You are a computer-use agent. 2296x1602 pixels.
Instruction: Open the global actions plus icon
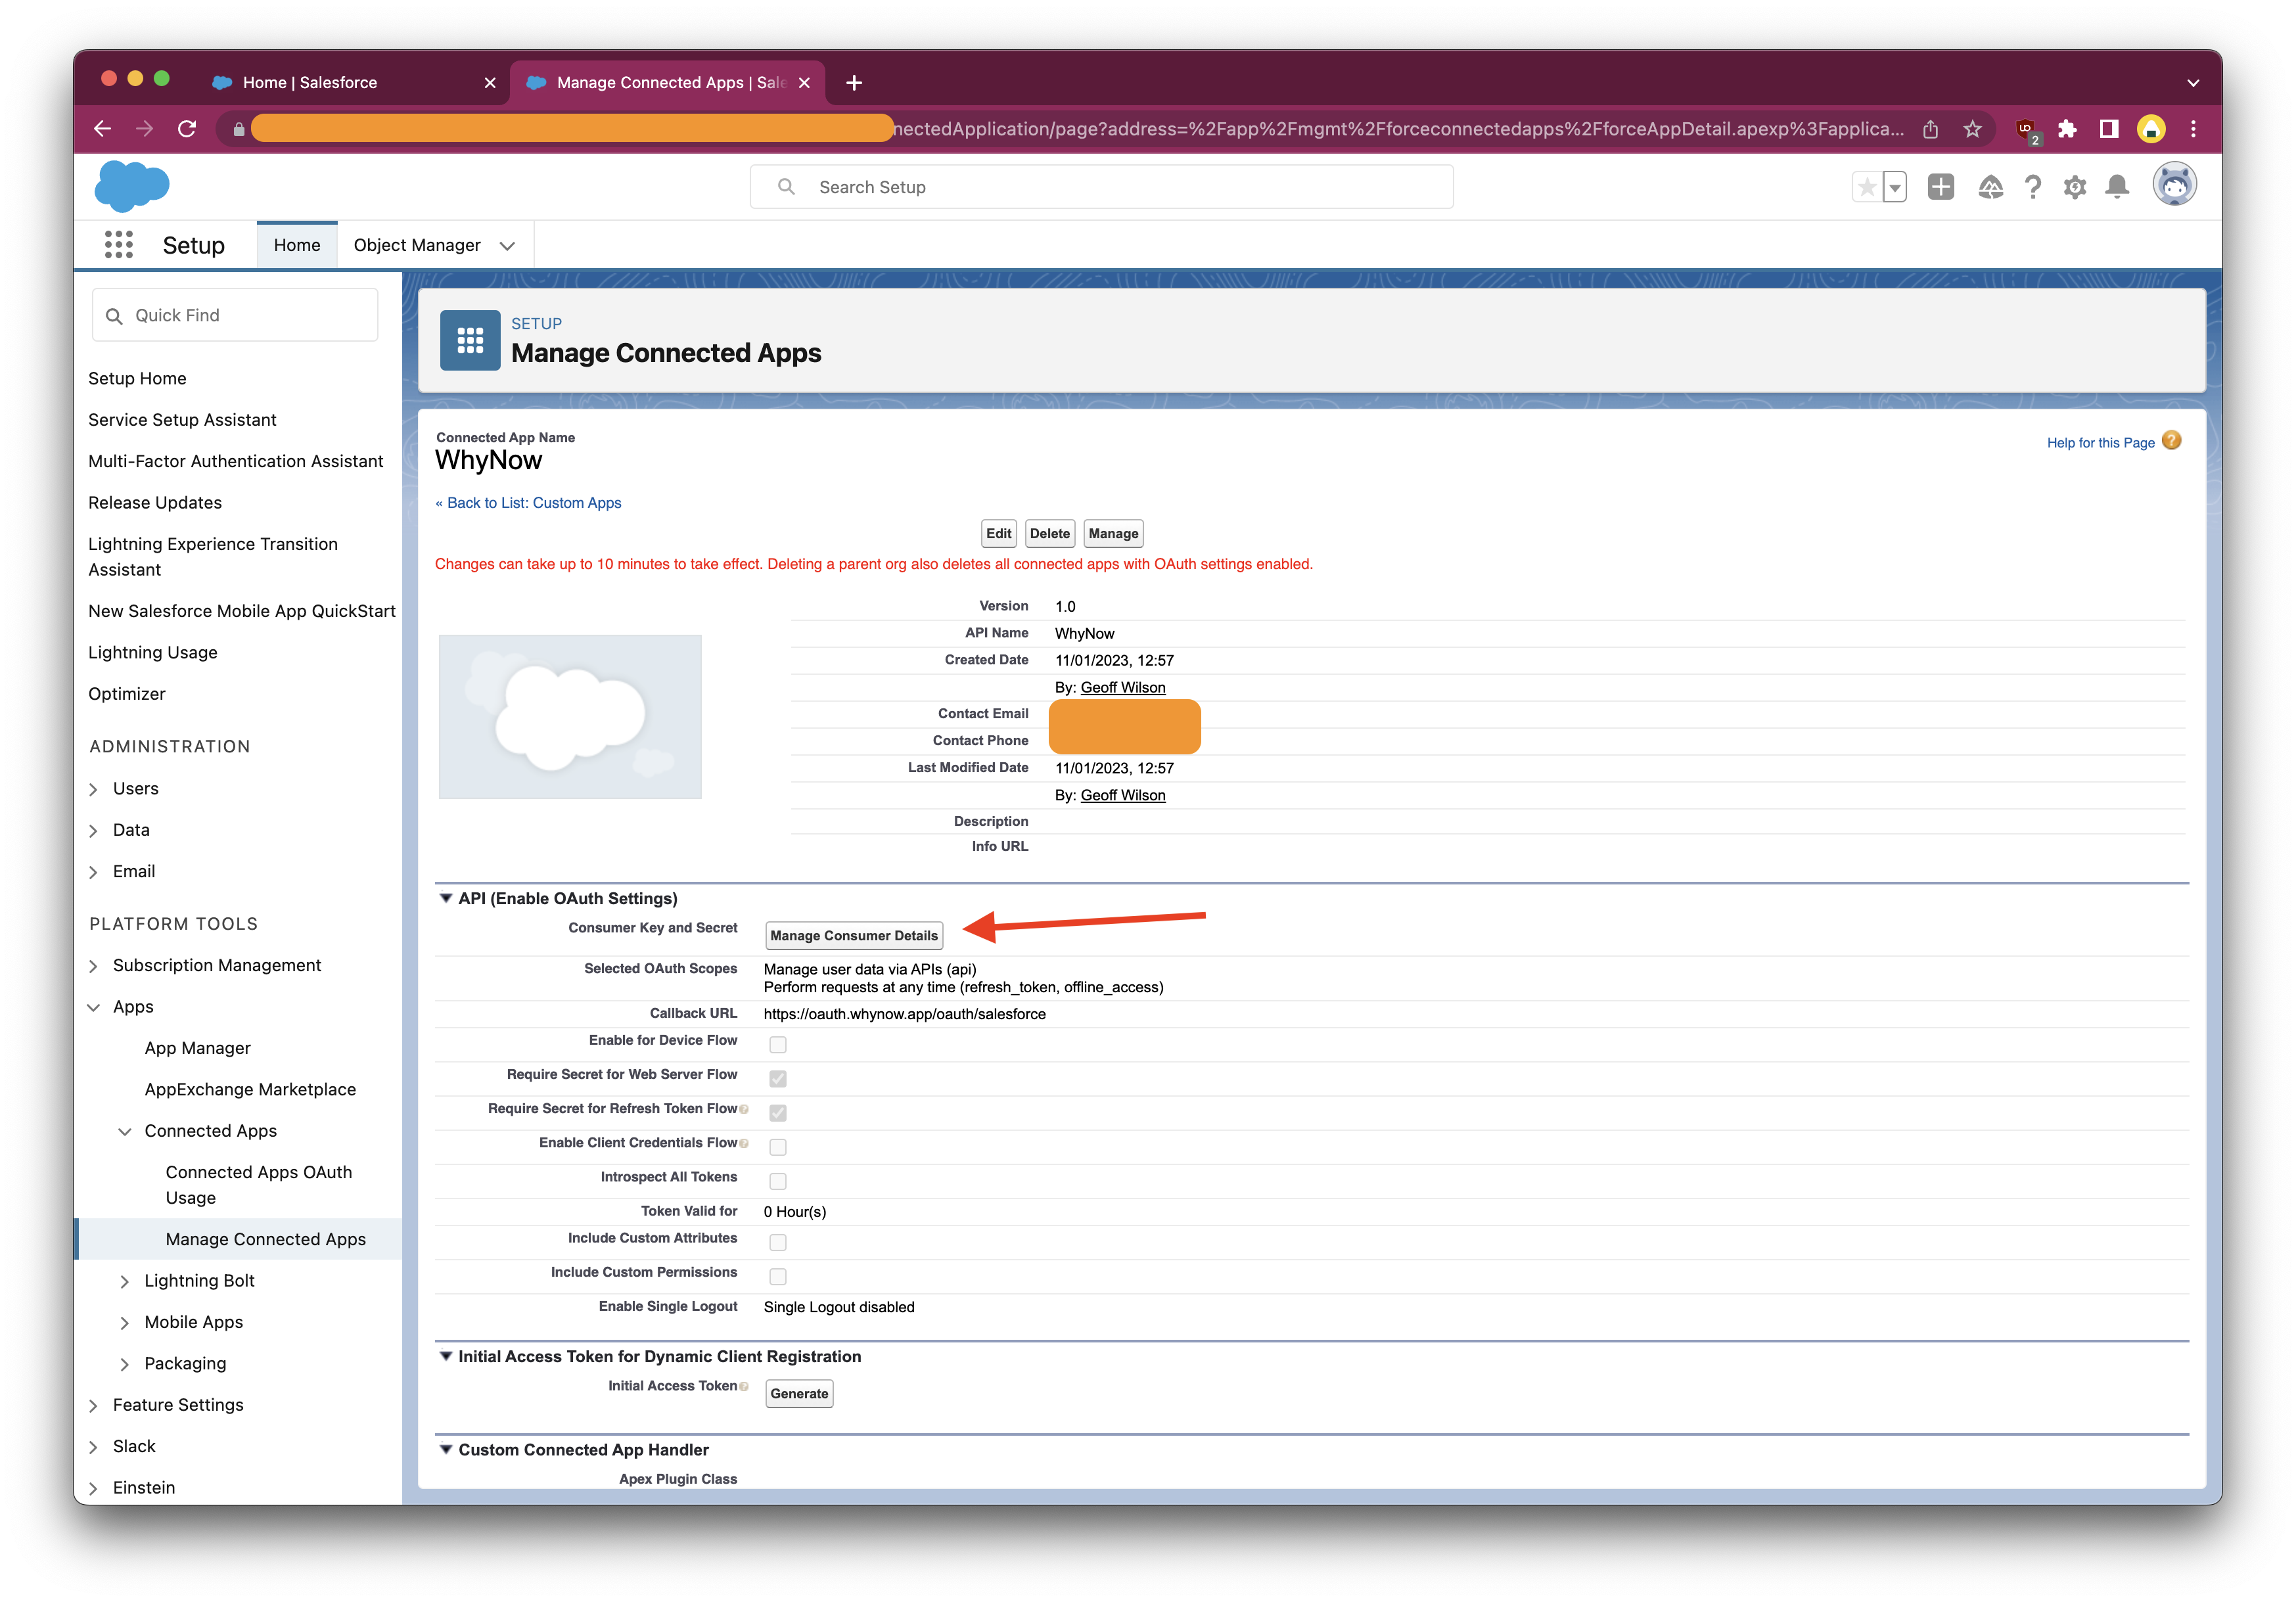coord(1940,187)
